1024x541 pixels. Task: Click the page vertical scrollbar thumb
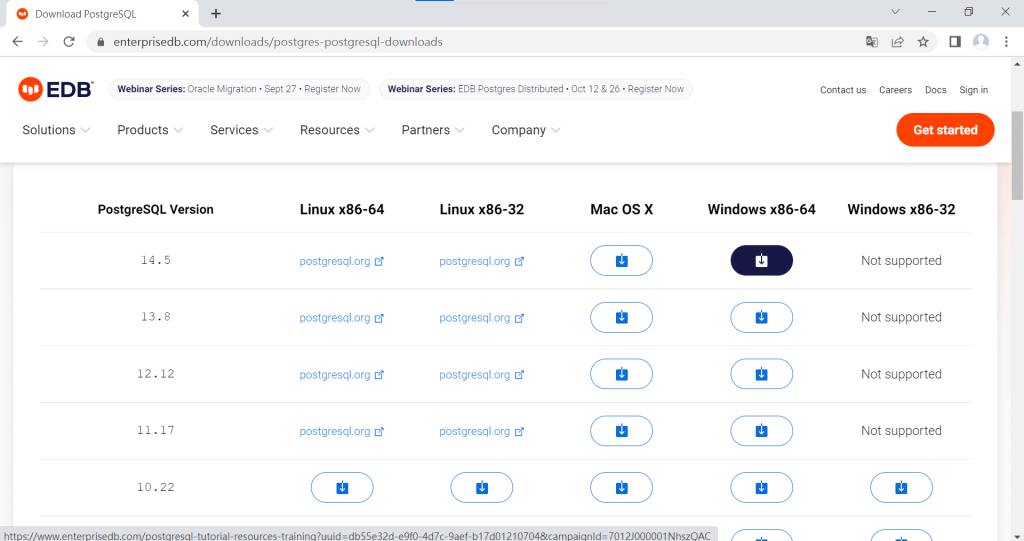1017,156
